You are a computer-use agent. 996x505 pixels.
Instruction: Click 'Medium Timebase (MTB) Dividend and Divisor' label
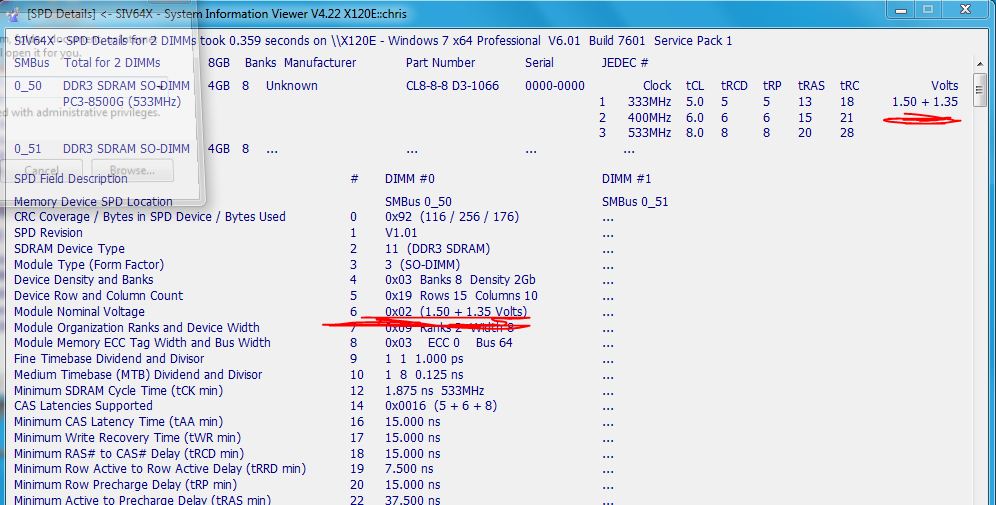tap(138, 375)
